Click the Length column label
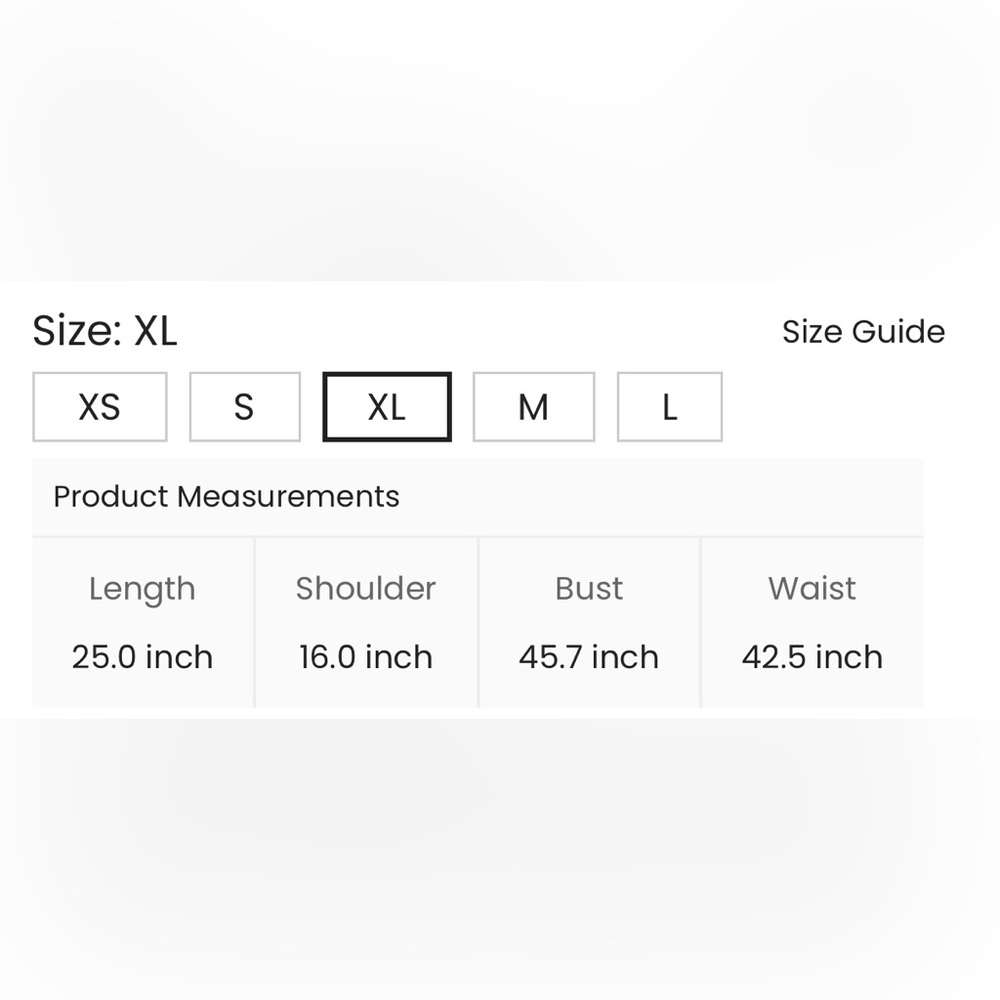Image resolution: width=1000 pixels, height=1000 pixels. (142, 589)
